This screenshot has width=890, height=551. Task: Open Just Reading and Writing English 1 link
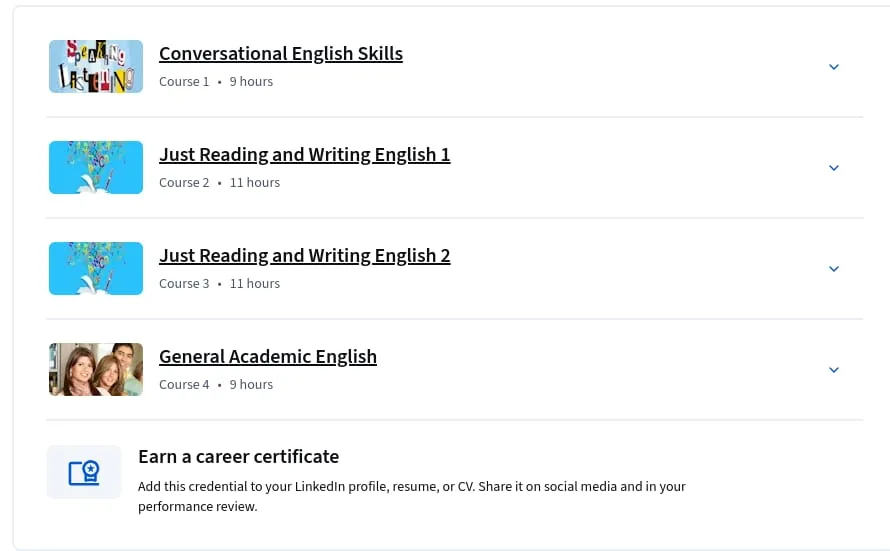[x=305, y=154]
